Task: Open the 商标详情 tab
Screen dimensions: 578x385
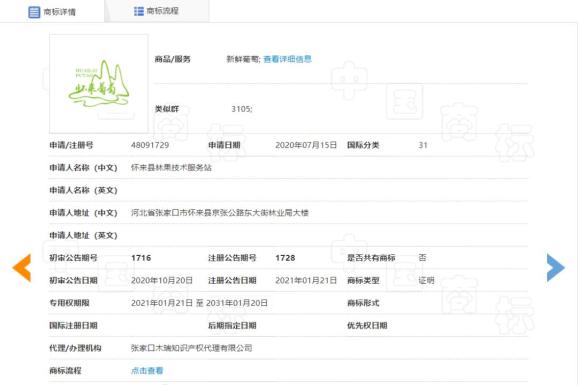Action: (52, 12)
